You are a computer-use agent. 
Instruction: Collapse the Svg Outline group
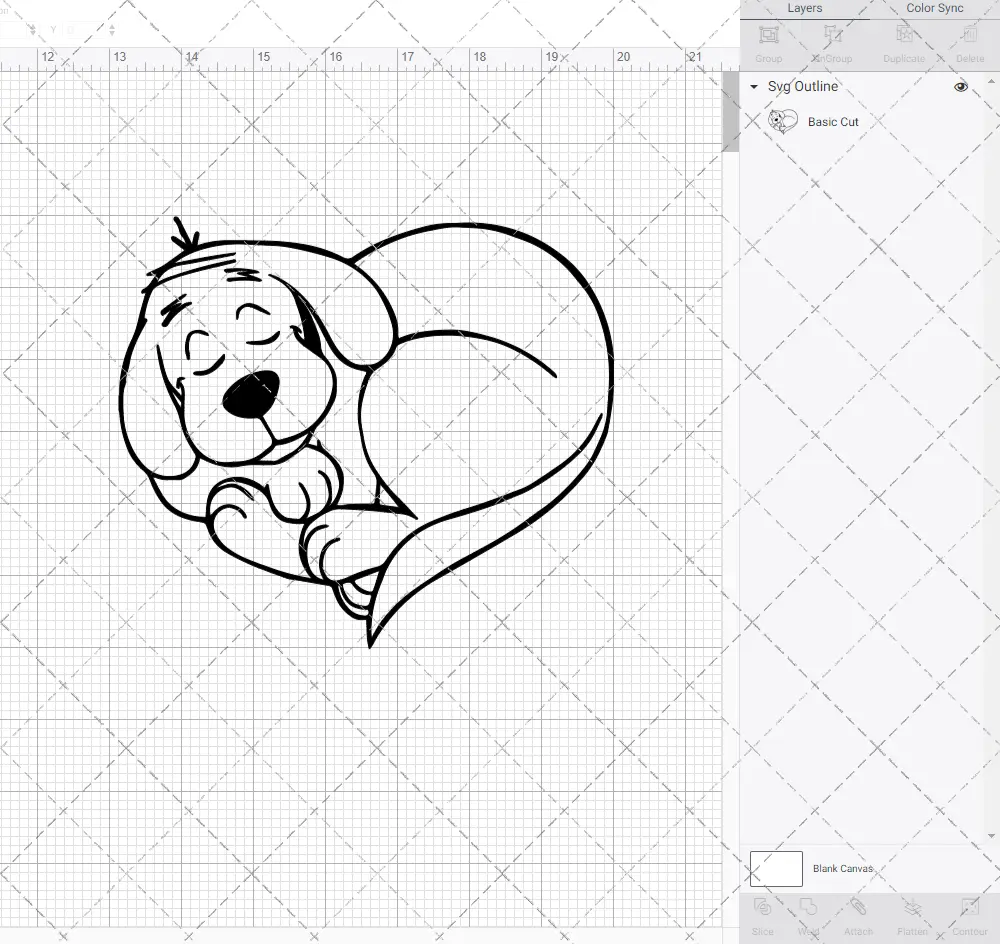pyautogui.click(x=753, y=87)
